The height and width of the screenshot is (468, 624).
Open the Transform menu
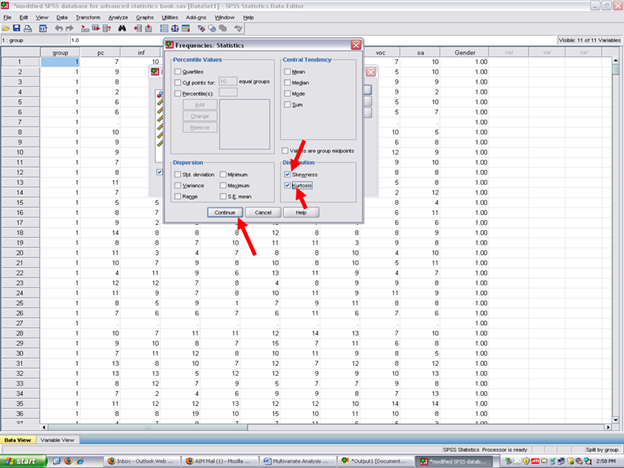87,17
